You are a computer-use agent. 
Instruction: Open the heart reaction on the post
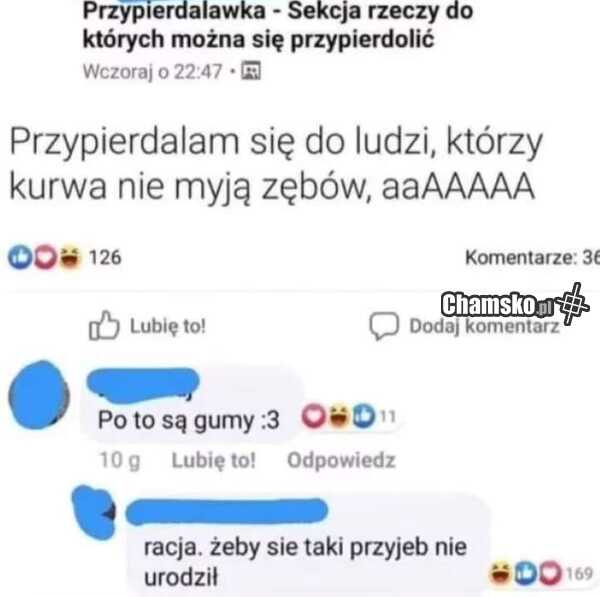(46, 257)
